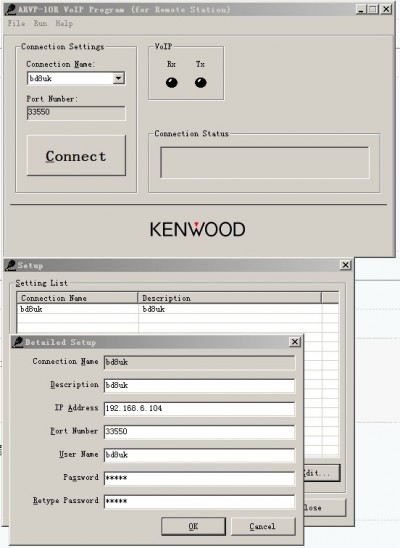Click Port Number field in Detailed Setup
This screenshot has width=400, height=548.
click(199, 432)
